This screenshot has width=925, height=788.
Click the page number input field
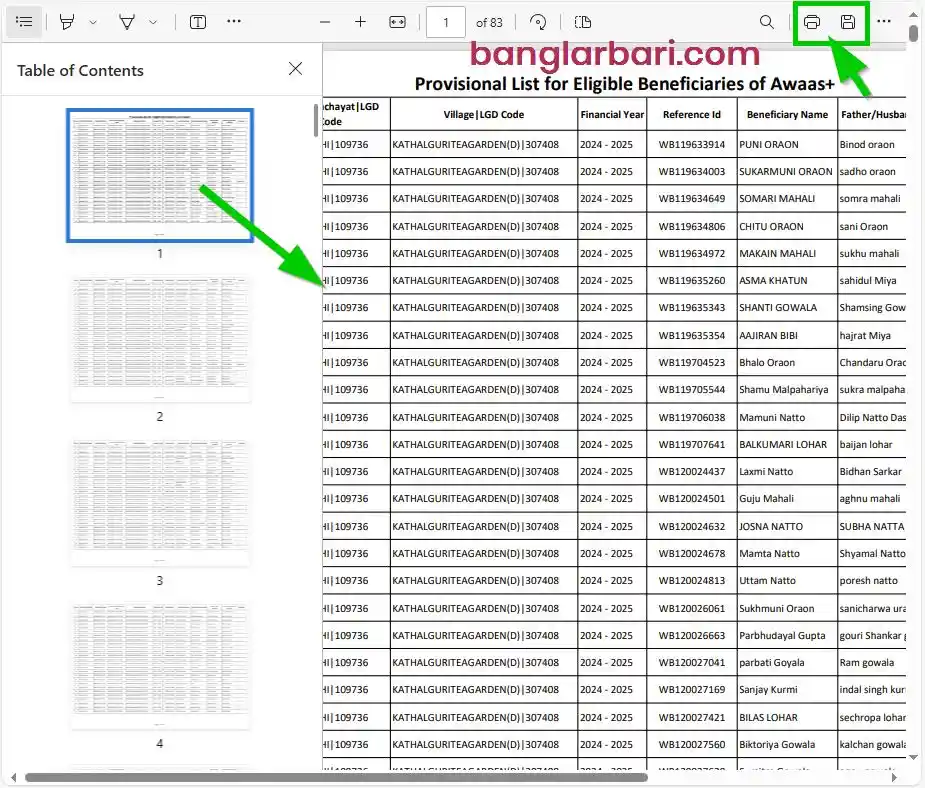[446, 22]
